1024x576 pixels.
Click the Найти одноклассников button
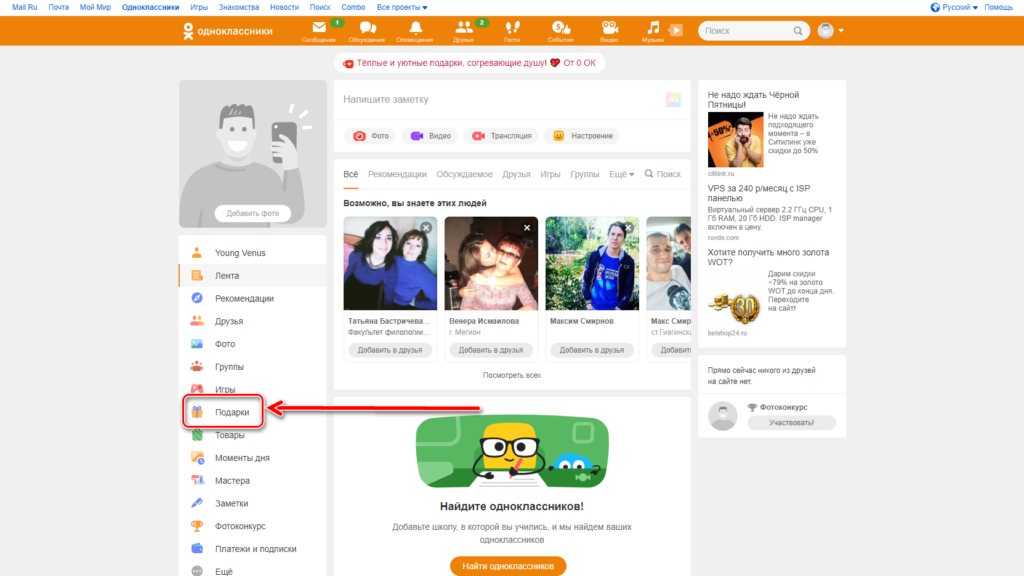point(508,566)
